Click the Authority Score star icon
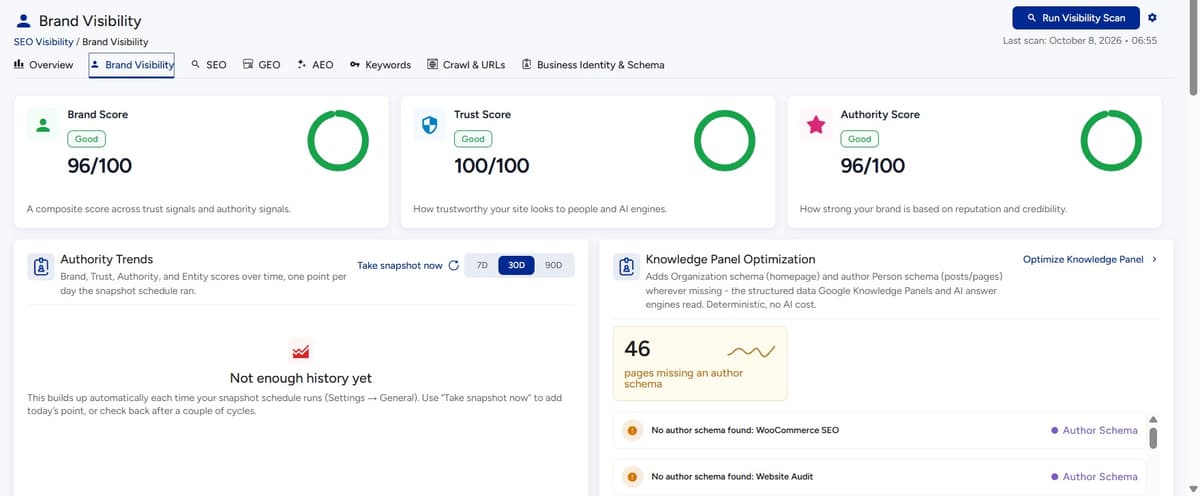This screenshot has width=1200, height=496. coord(816,125)
